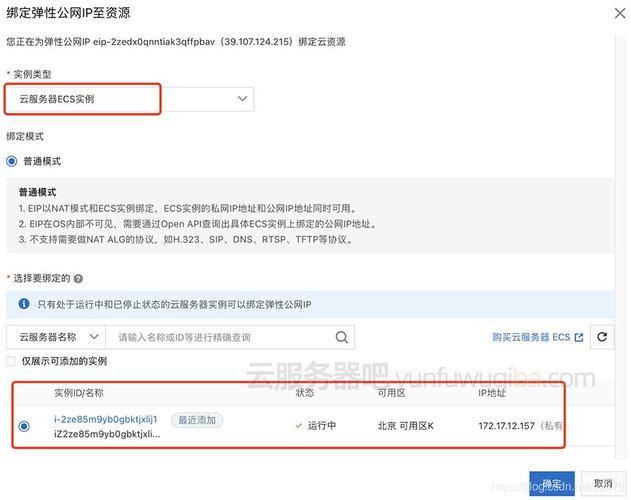Click the 运行中 status text
The height and width of the screenshot is (500, 631).
[322, 426]
